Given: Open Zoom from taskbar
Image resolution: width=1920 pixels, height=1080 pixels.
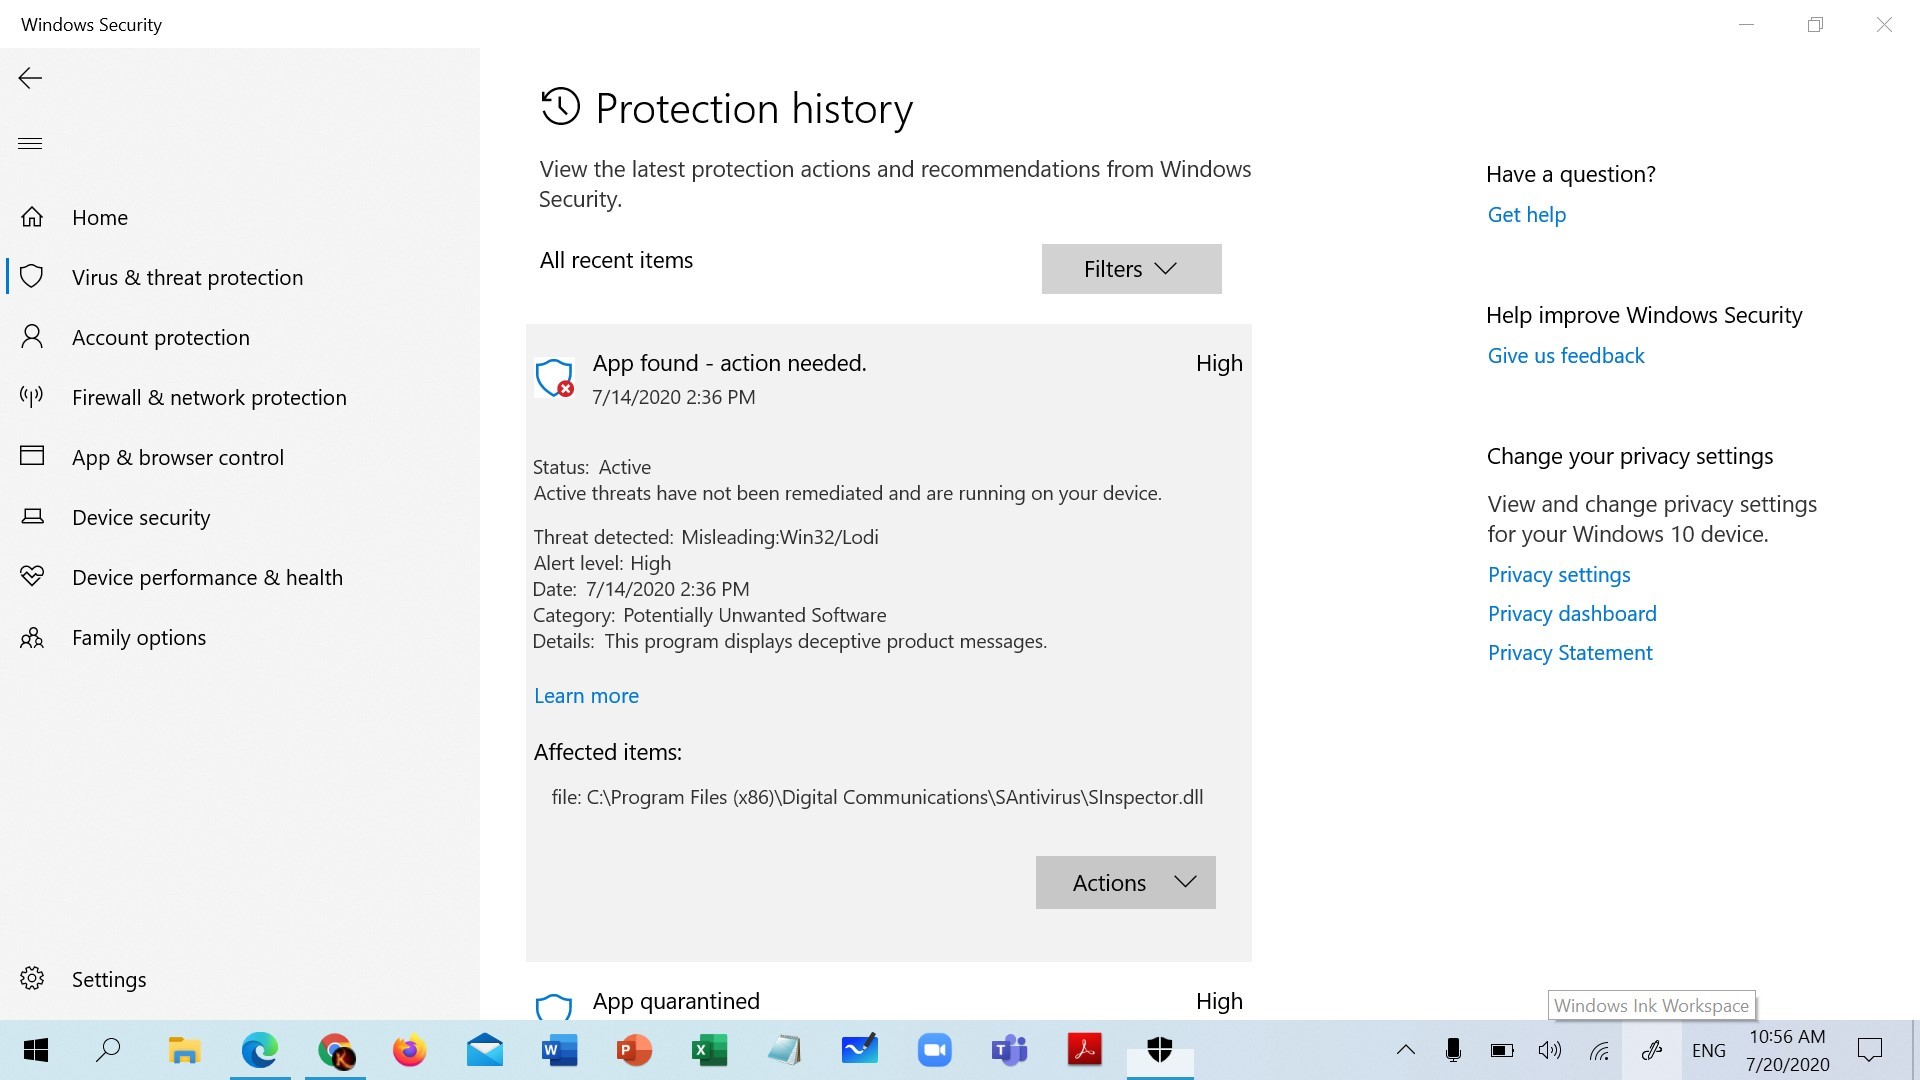Looking at the screenshot, I should tap(934, 1050).
